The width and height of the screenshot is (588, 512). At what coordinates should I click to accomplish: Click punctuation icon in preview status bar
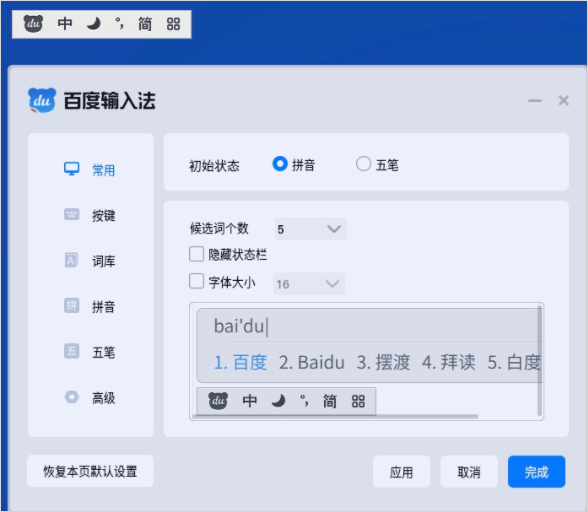(304, 401)
